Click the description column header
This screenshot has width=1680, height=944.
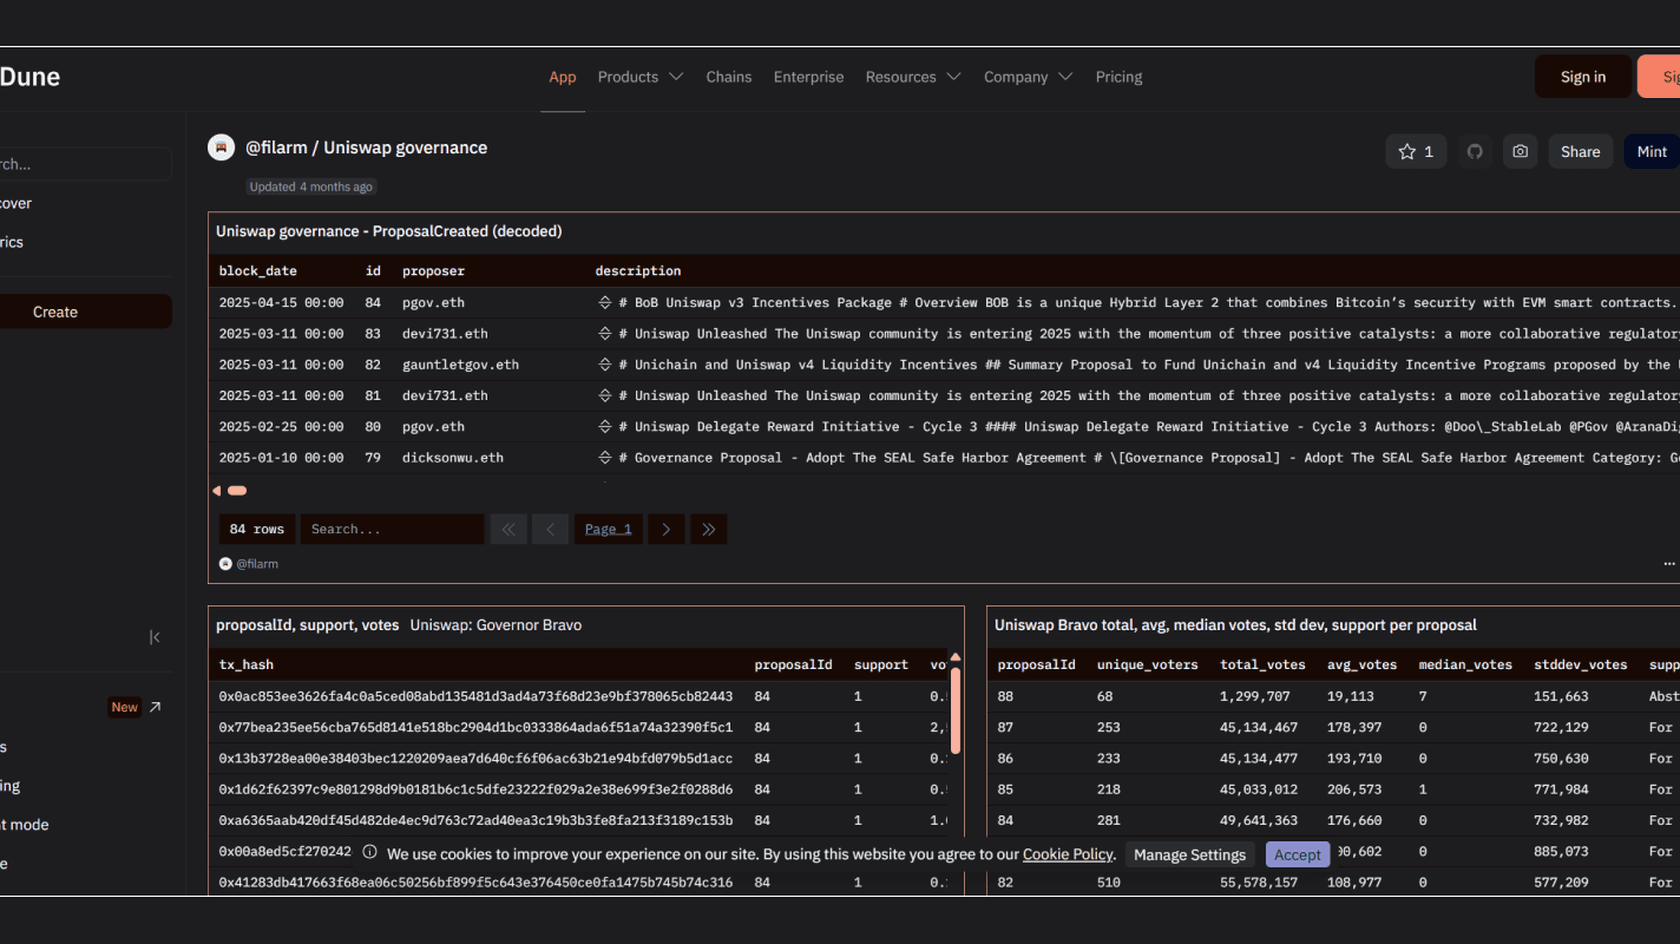click(x=638, y=271)
